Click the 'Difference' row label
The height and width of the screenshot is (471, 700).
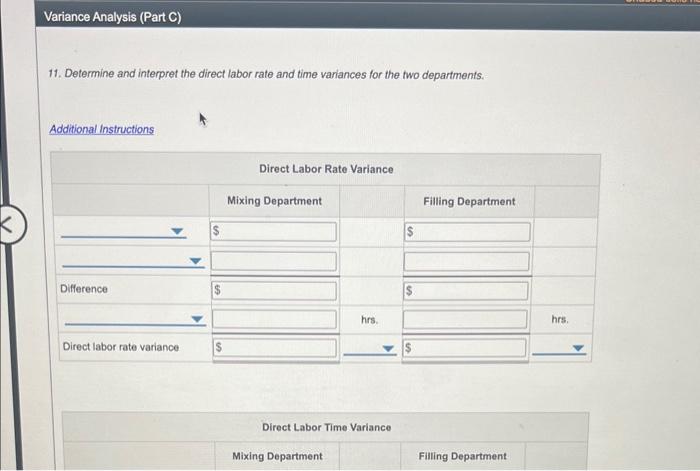(84, 289)
